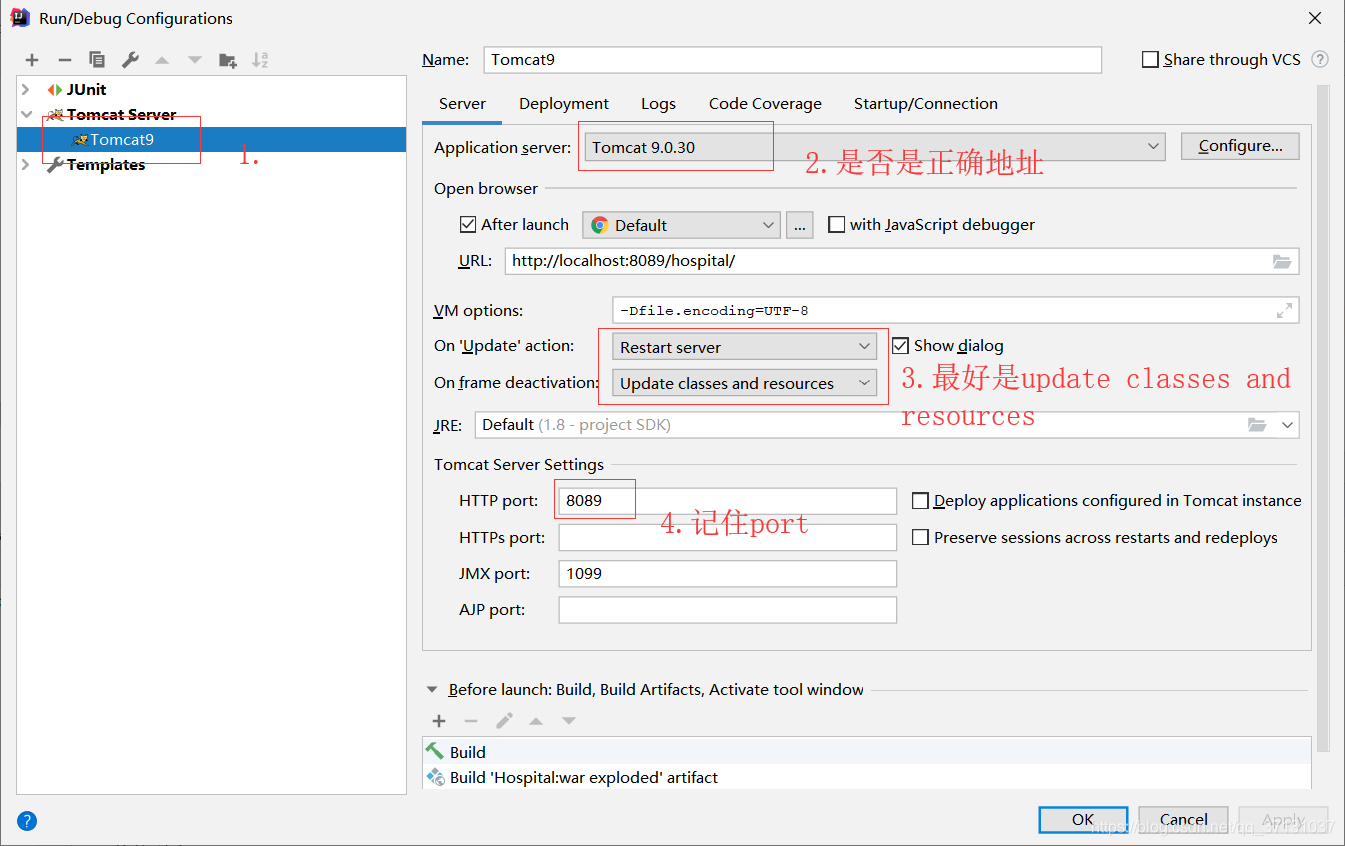Open defaults via wrench toolbar icon

(130, 60)
